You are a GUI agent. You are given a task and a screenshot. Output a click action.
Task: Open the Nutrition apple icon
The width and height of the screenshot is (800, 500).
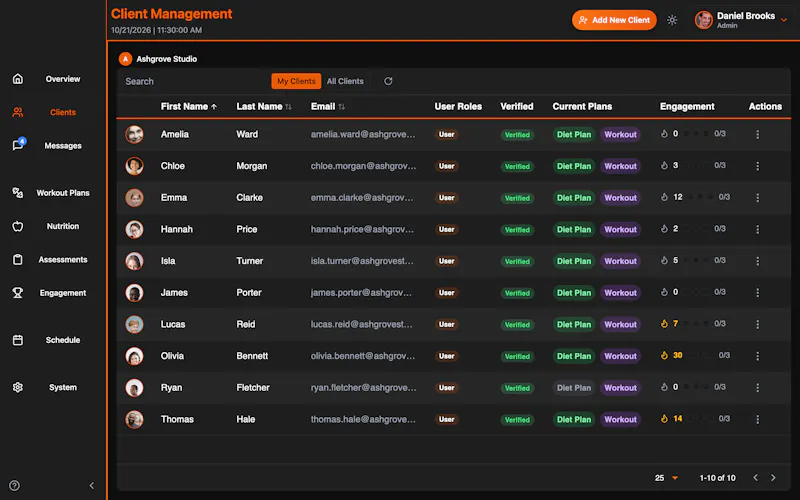click(x=18, y=226)
